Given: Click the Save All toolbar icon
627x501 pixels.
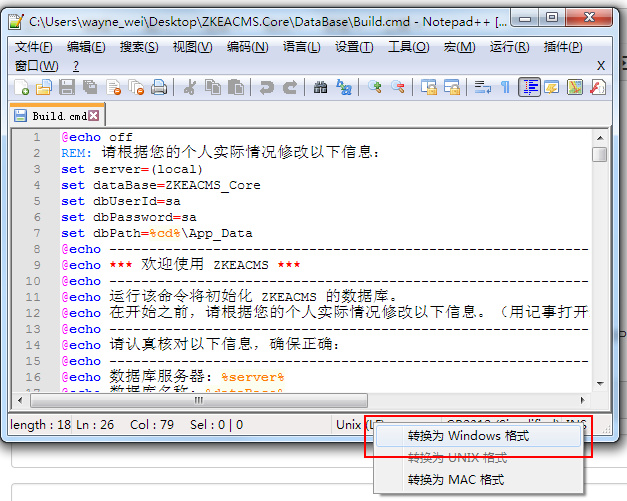Looking at the screenshot, I should pyautogui.click(x=90, y=87).
